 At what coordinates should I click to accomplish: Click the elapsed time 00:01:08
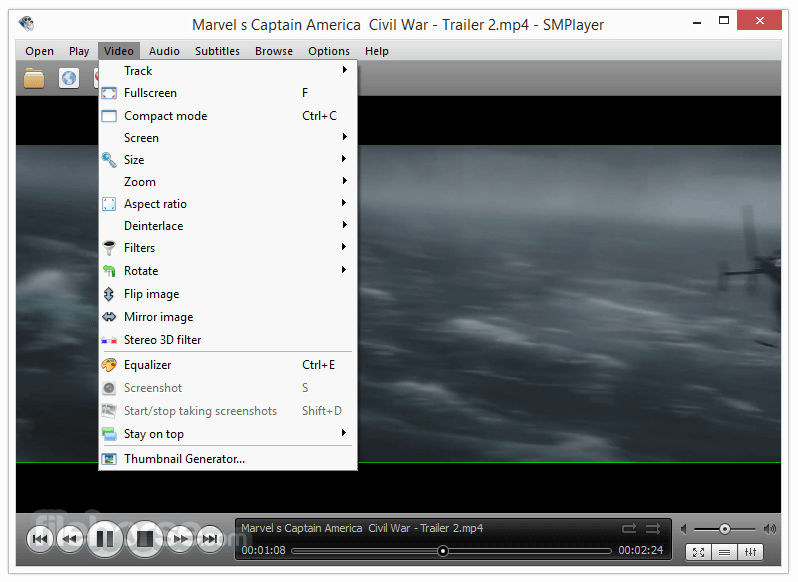click(x=263, y=550)
